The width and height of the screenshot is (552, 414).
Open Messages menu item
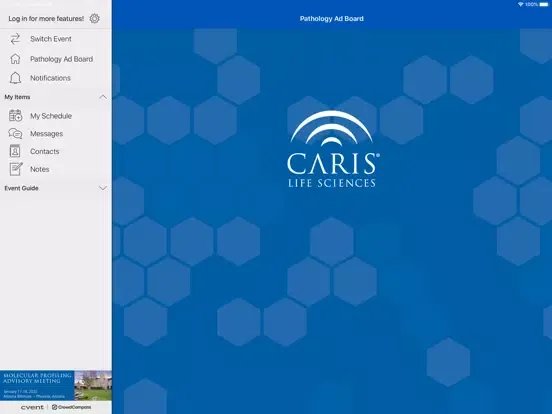[56, 134]
